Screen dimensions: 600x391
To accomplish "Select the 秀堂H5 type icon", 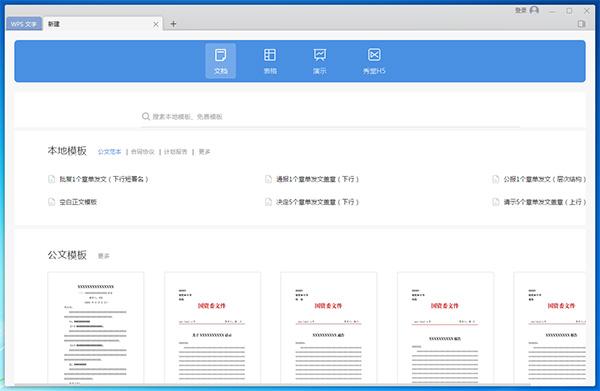I will 374,61.
